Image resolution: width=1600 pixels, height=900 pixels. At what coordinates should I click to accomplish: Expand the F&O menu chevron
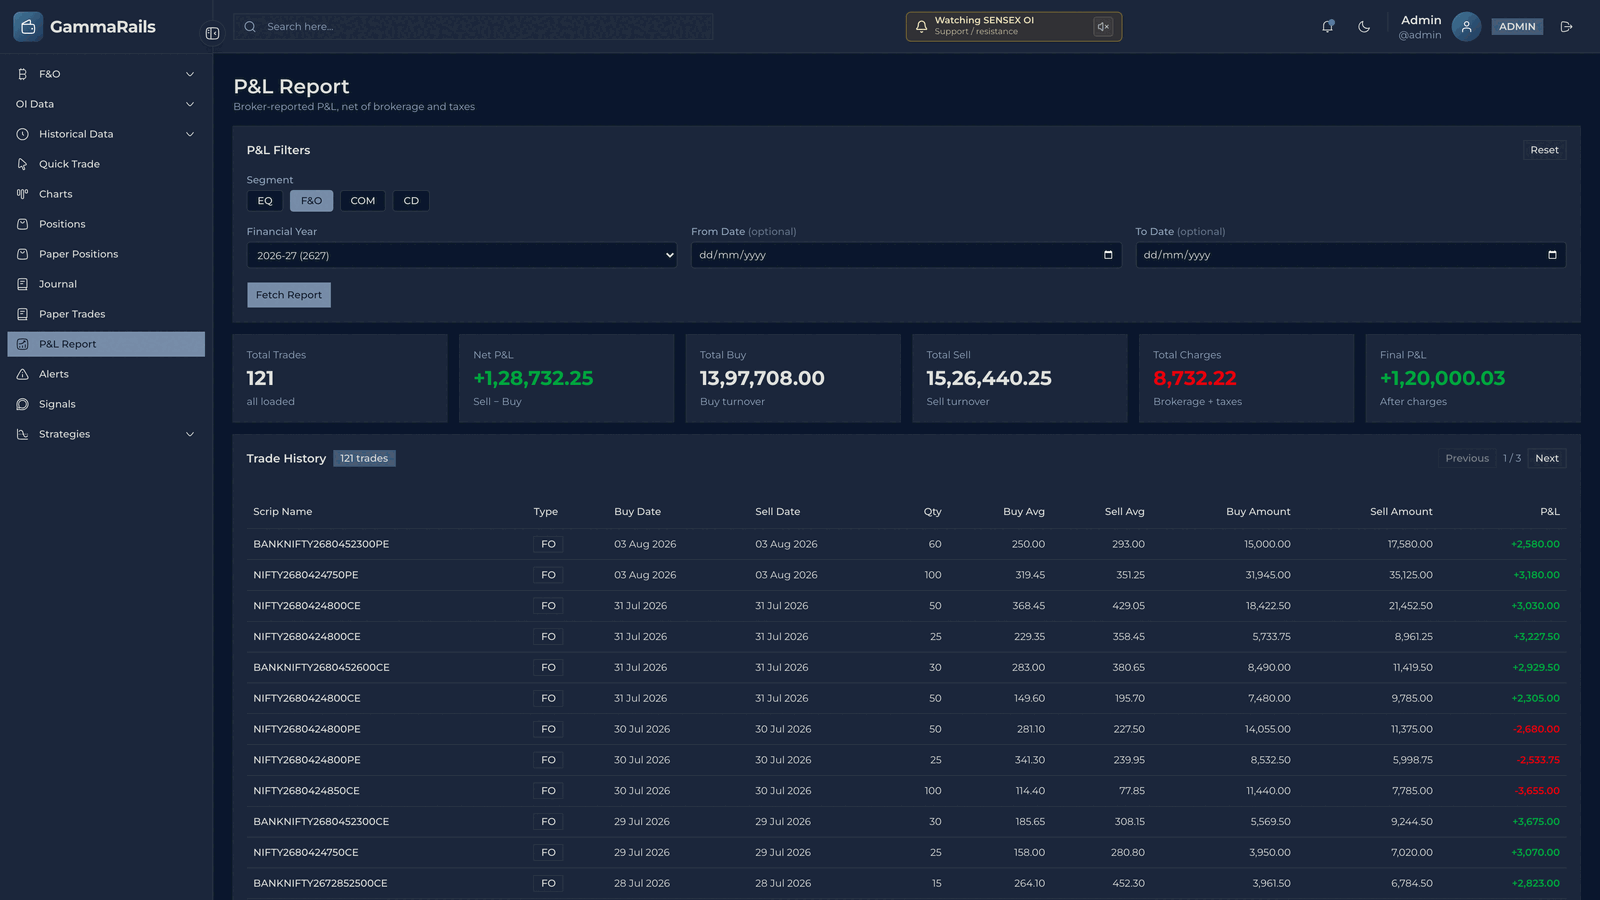point(190,74)
